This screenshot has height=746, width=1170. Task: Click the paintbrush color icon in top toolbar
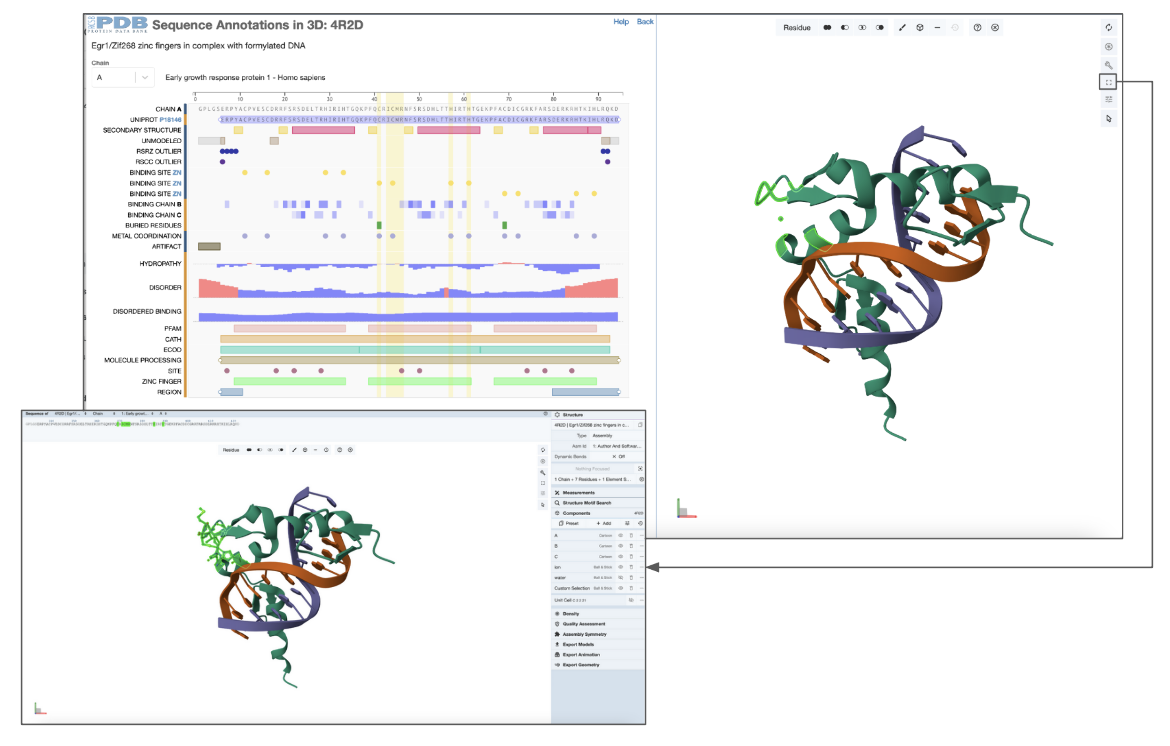point(902,27)
